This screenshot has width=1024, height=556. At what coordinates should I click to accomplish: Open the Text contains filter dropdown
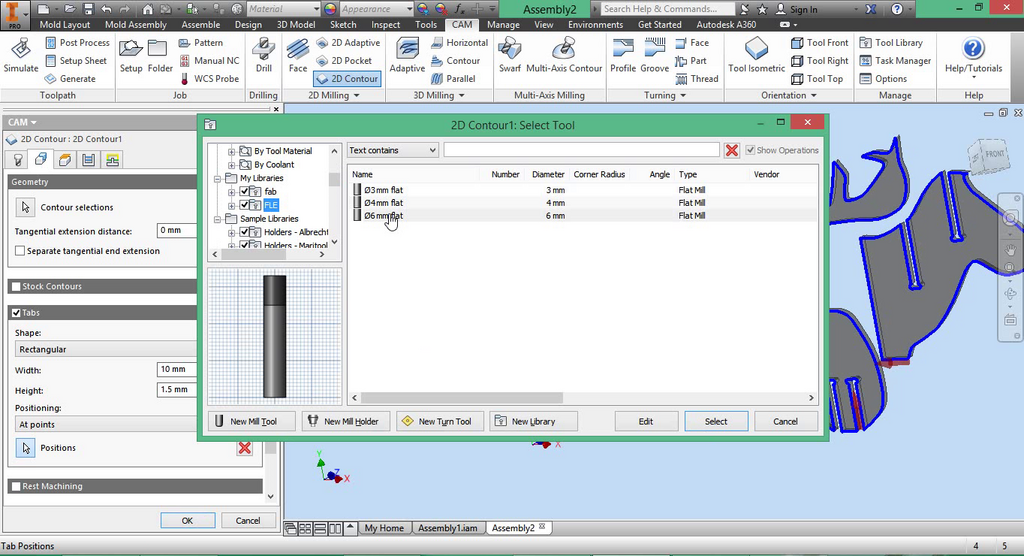tap(392, 150)
